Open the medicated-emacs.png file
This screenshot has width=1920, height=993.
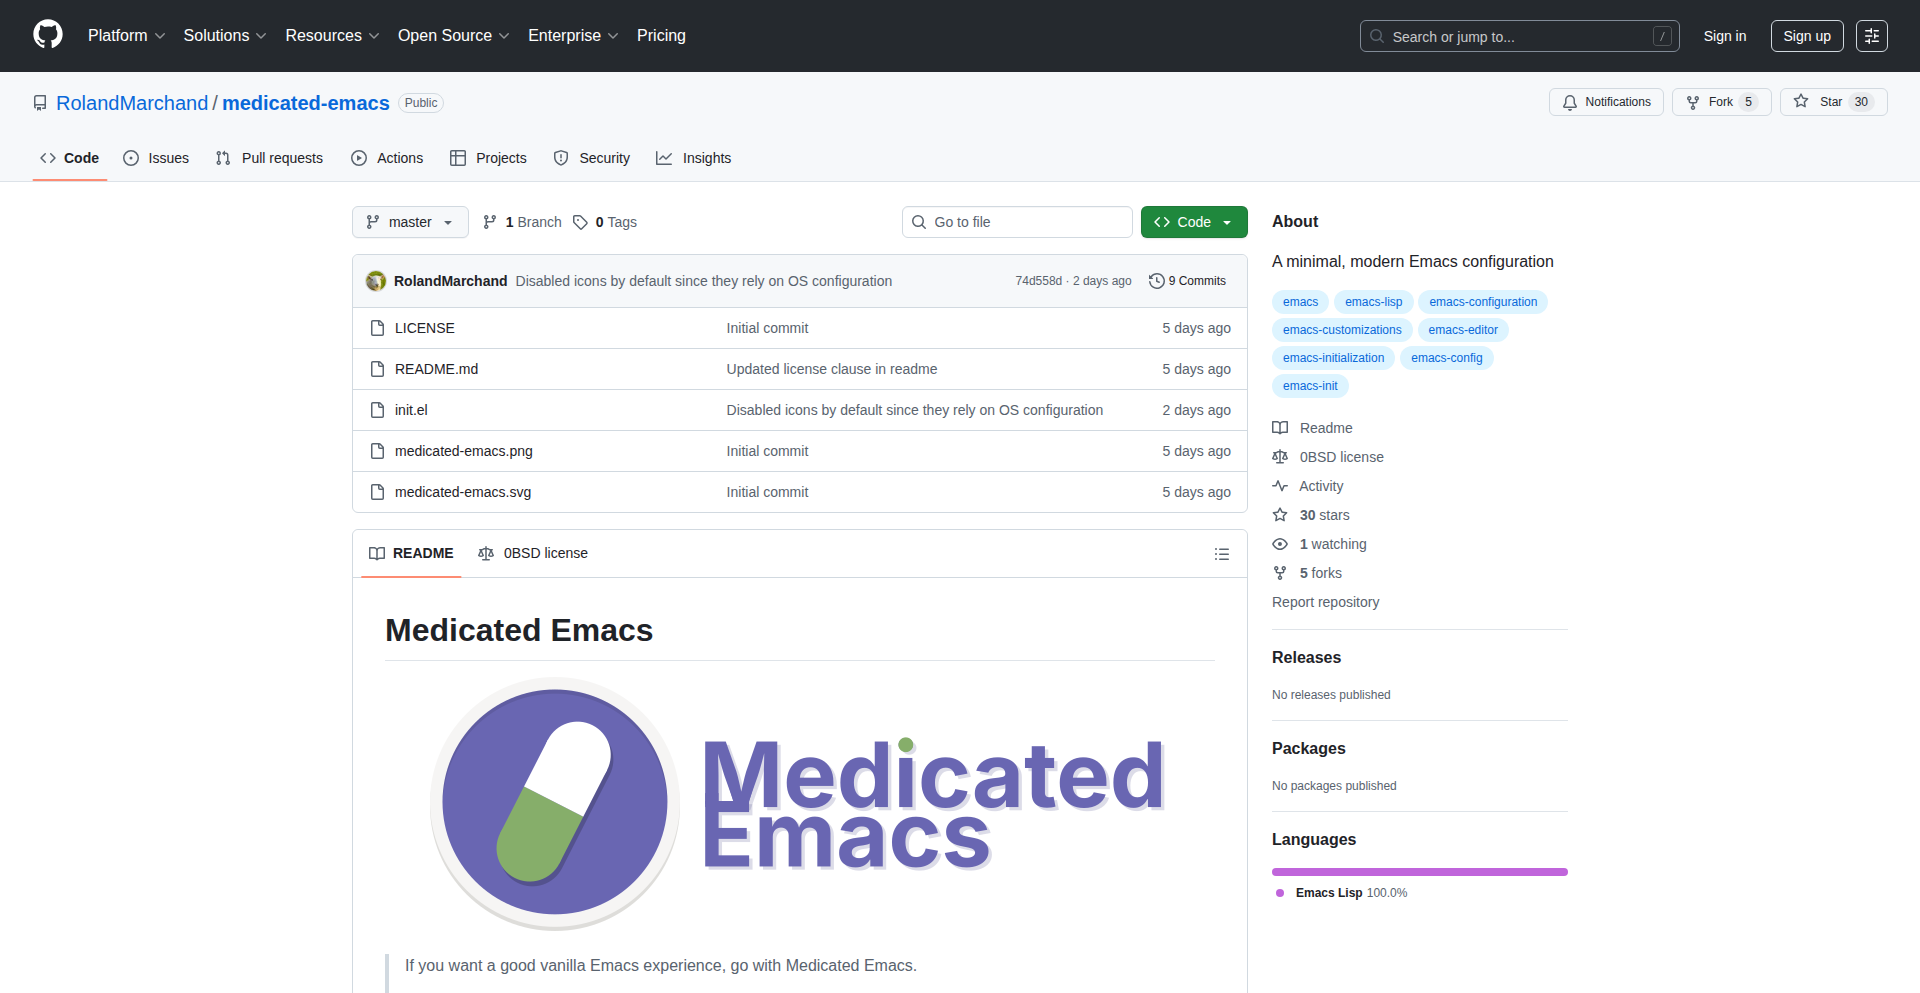[x=464, y=451]
